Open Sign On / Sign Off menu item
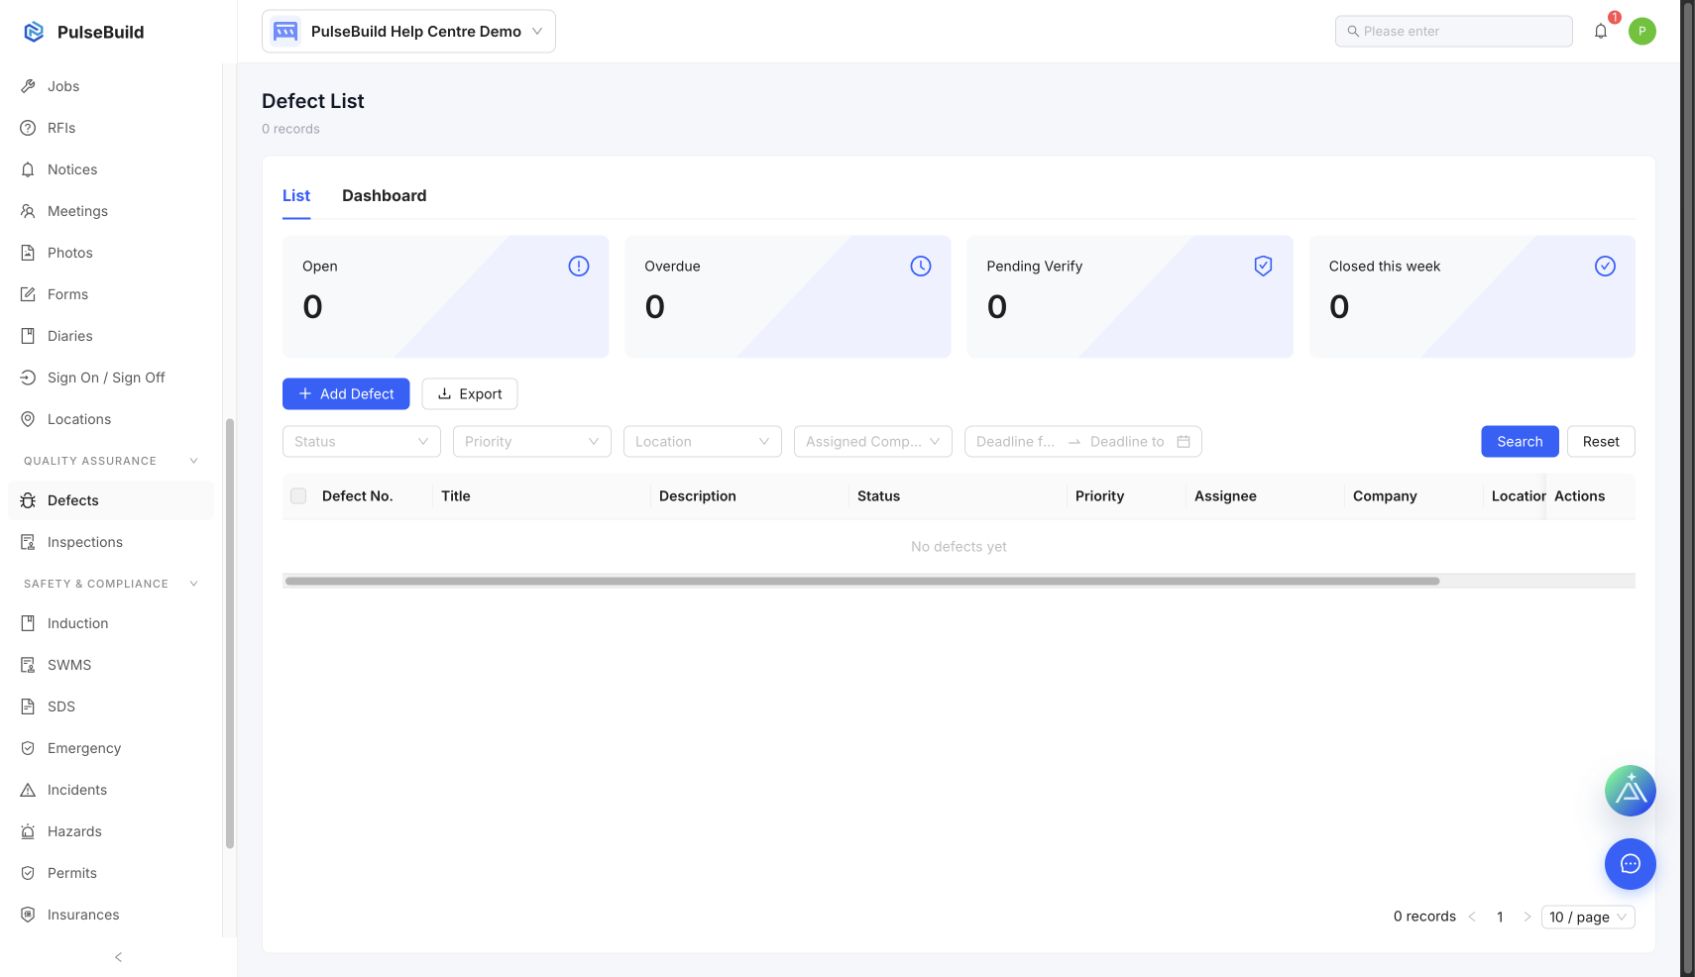 point(111,378)
